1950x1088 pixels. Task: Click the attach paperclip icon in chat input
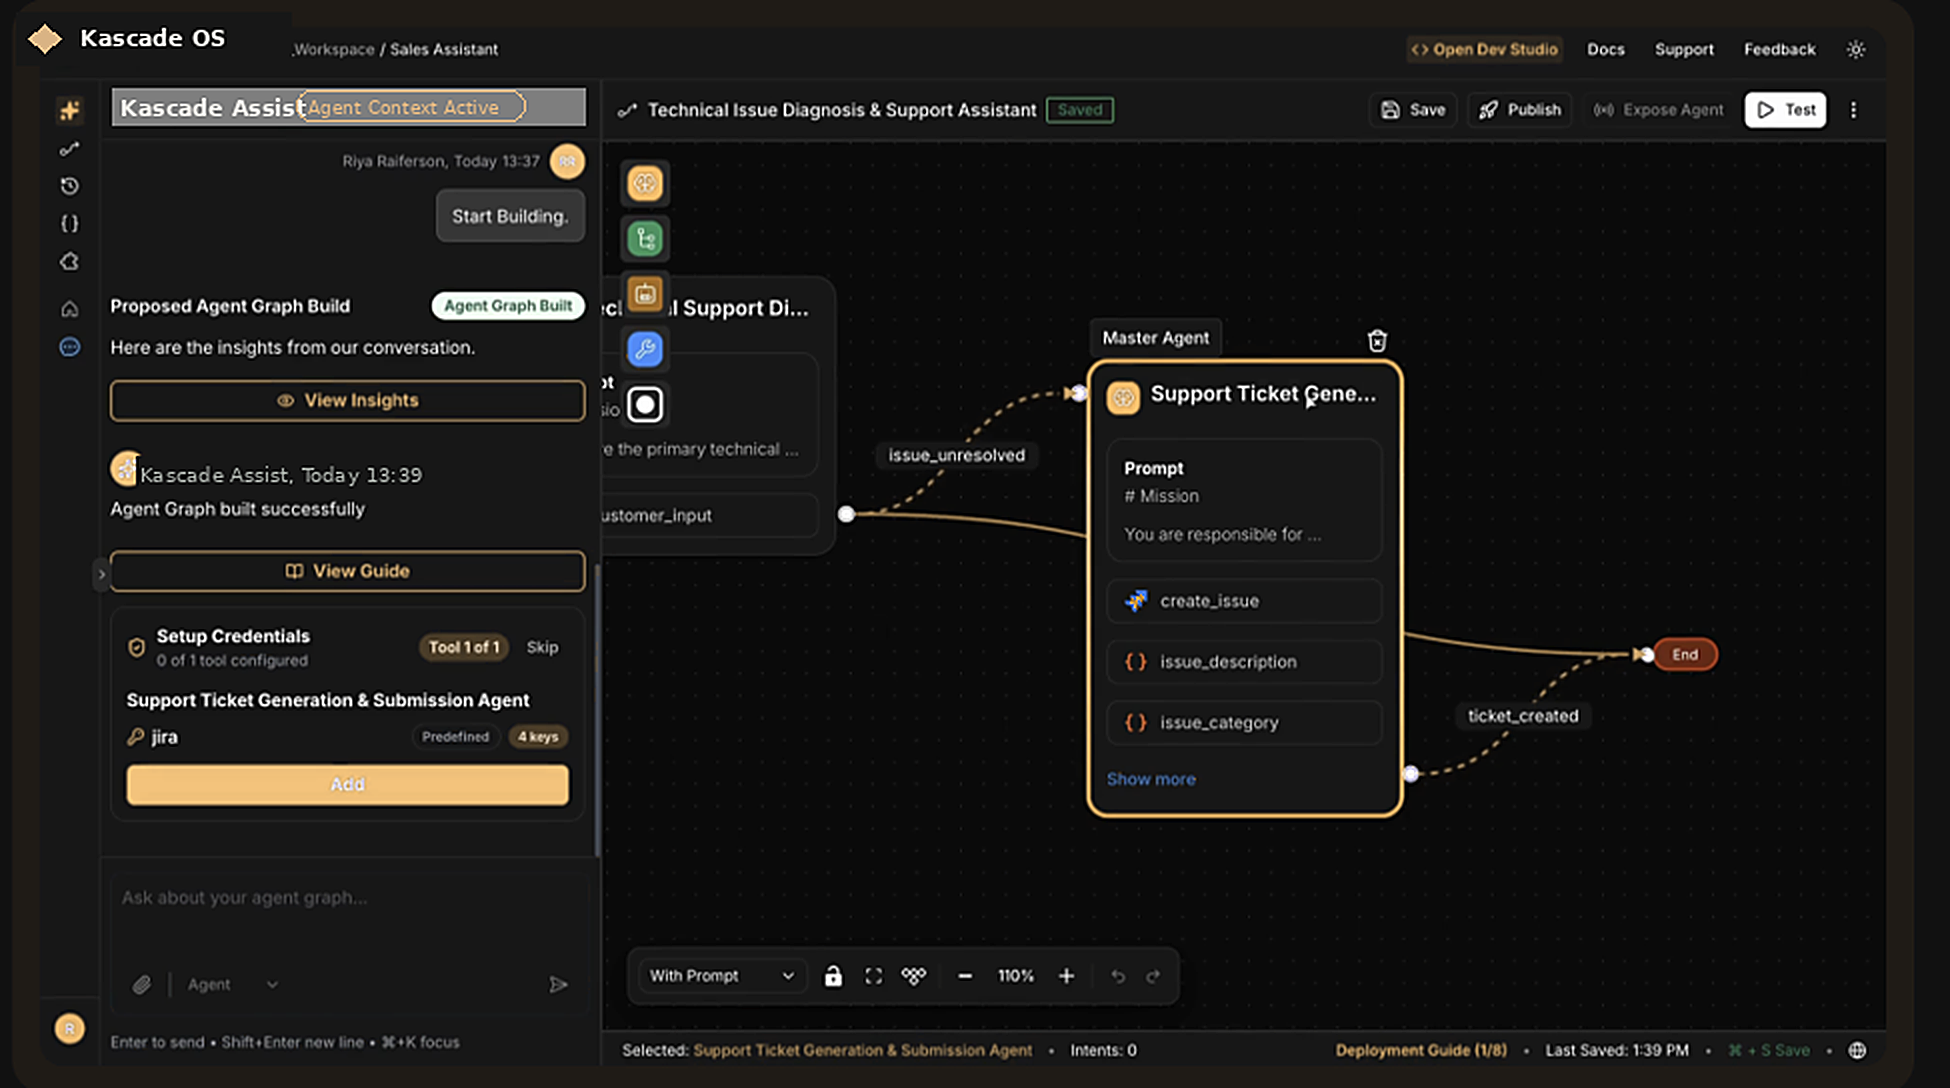pyautogui.click(x=142, y=985)
